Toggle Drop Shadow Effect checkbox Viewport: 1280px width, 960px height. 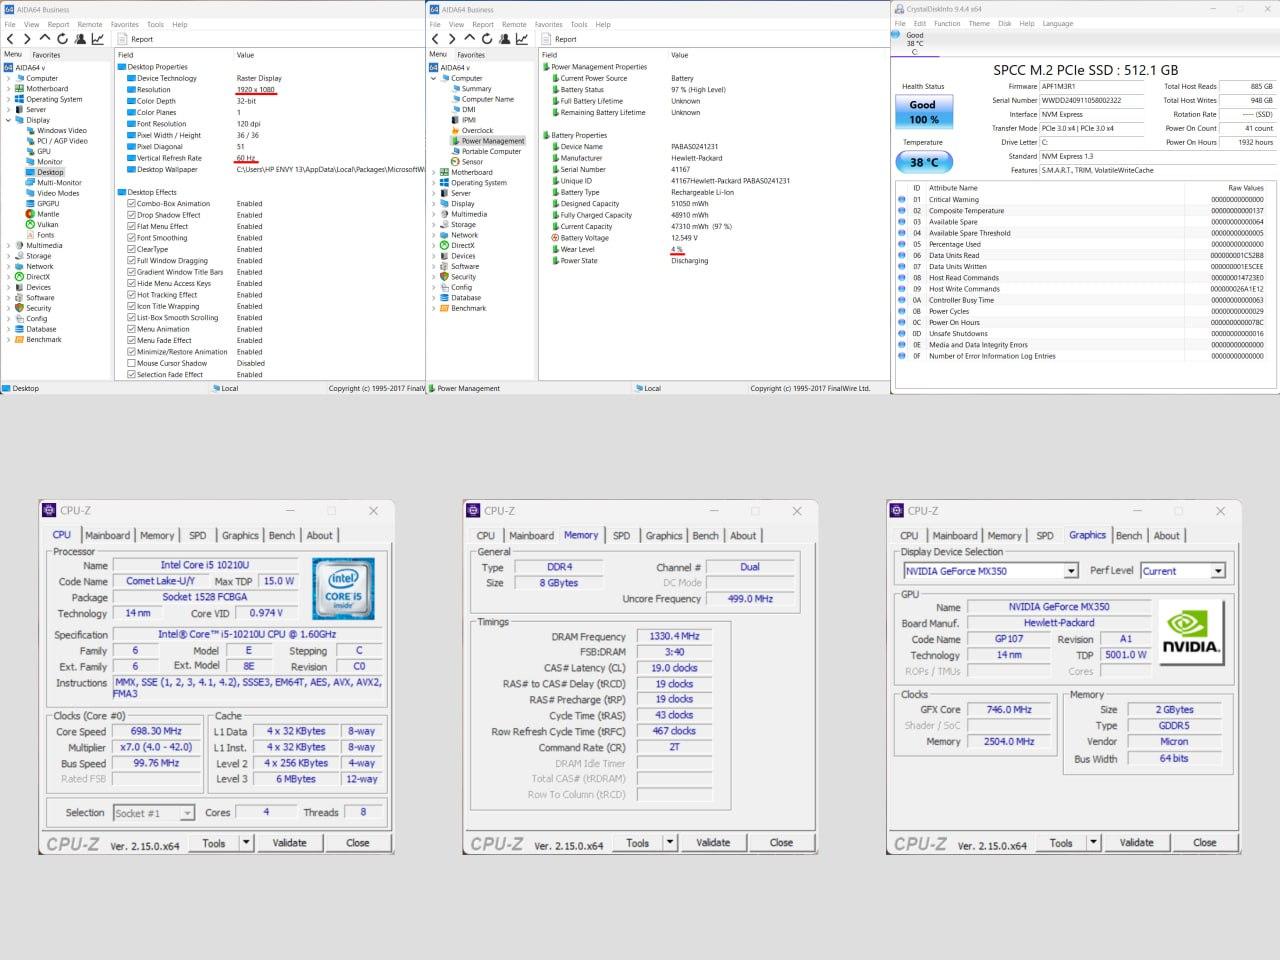coord(131,215)
